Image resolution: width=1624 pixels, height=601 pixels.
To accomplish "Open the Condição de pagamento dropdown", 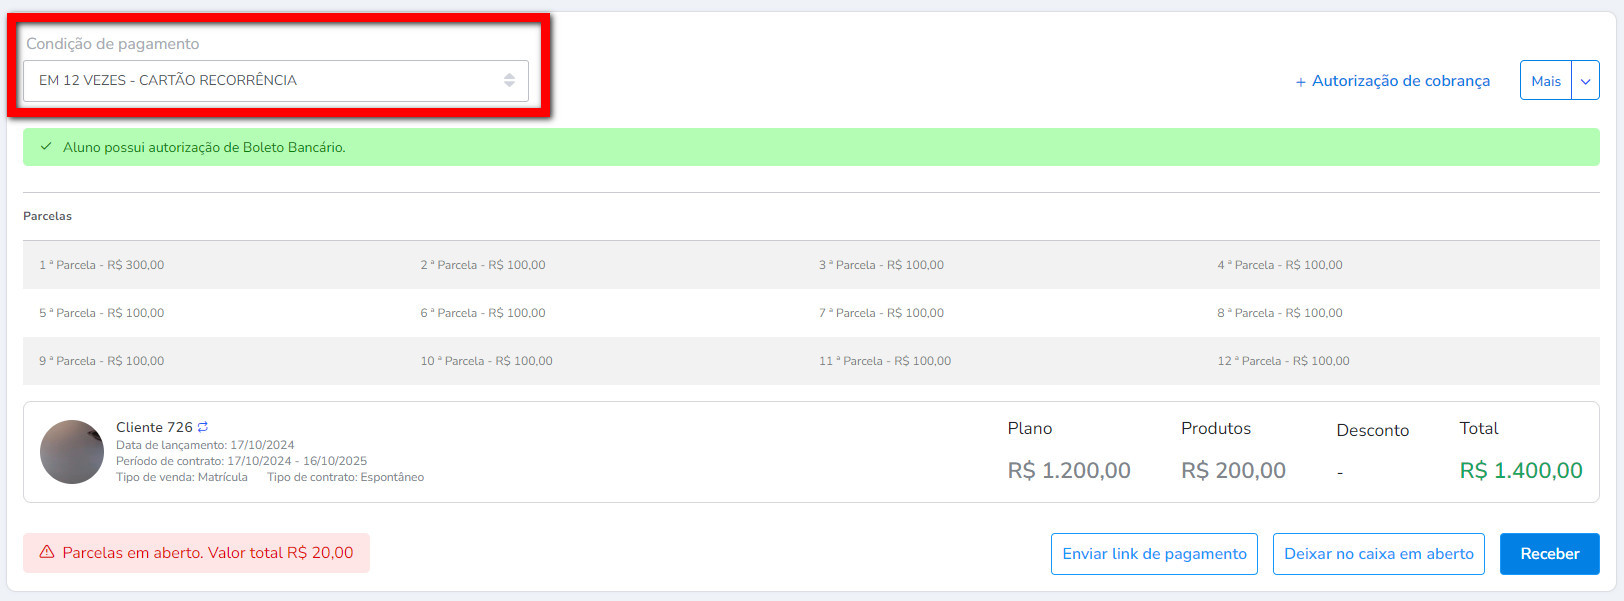I will 276,80.
